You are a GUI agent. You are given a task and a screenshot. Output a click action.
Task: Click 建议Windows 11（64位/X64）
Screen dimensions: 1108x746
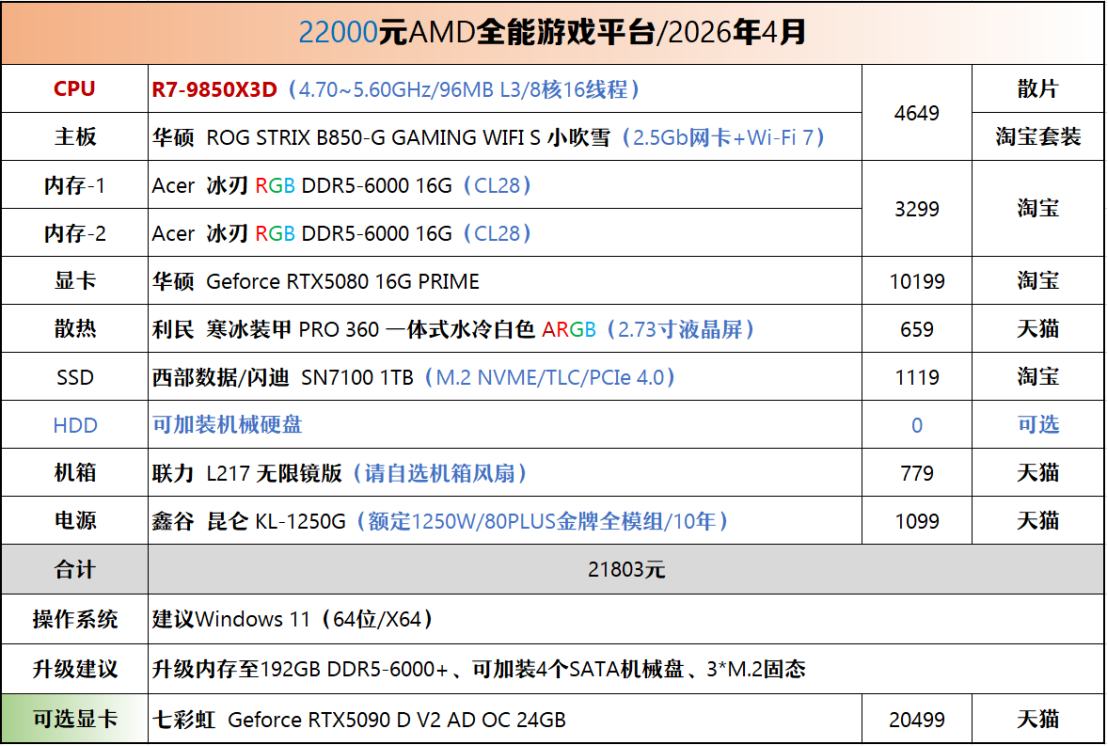(291, 620)
